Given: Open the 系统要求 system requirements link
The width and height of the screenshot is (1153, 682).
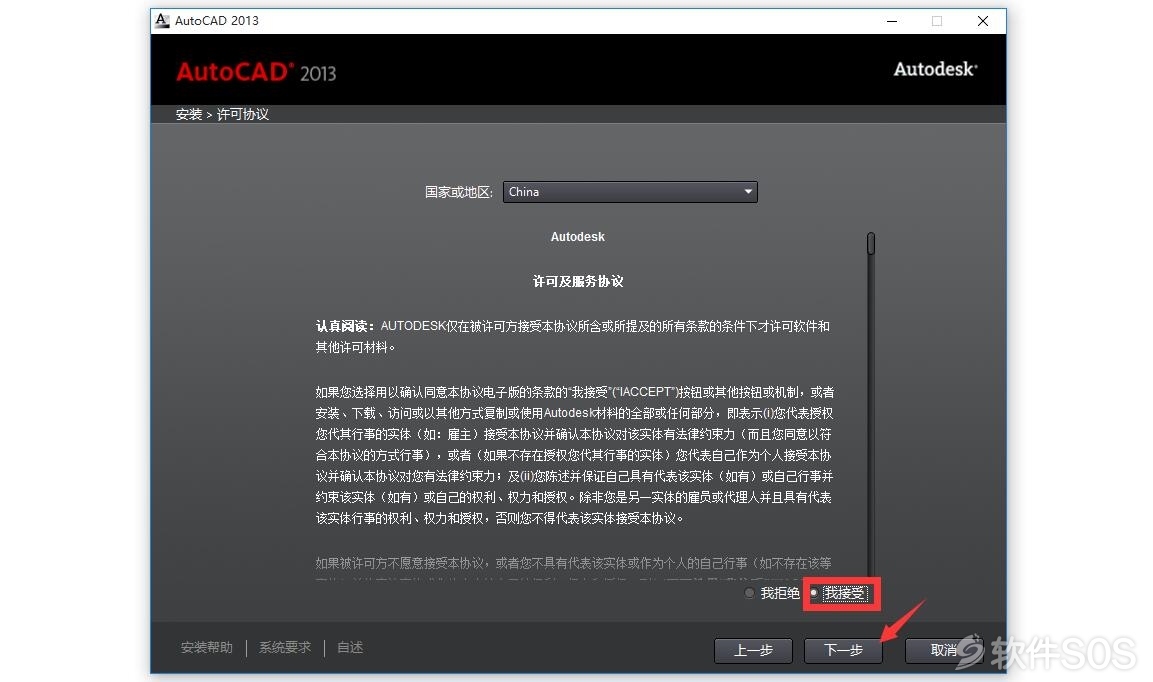Looking at the screenshot, I should click(285, 647).
